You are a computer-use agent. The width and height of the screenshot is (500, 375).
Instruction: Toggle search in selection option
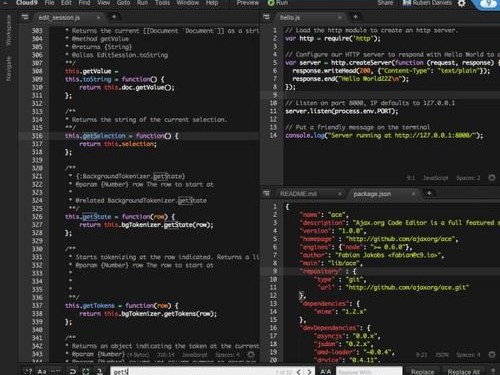pos(86,371)
